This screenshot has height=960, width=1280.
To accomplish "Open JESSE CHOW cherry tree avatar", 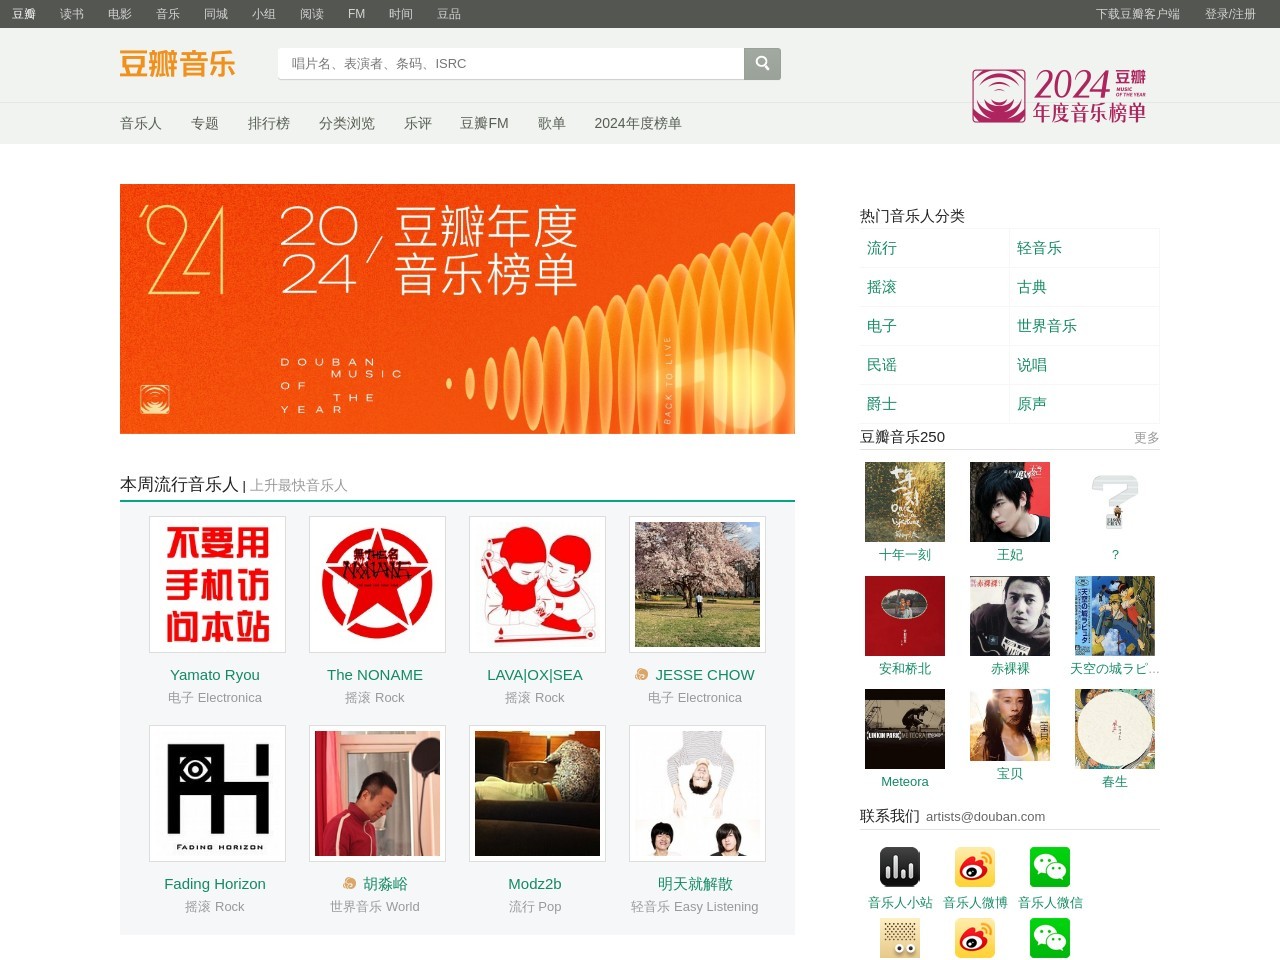I will 697,584.
